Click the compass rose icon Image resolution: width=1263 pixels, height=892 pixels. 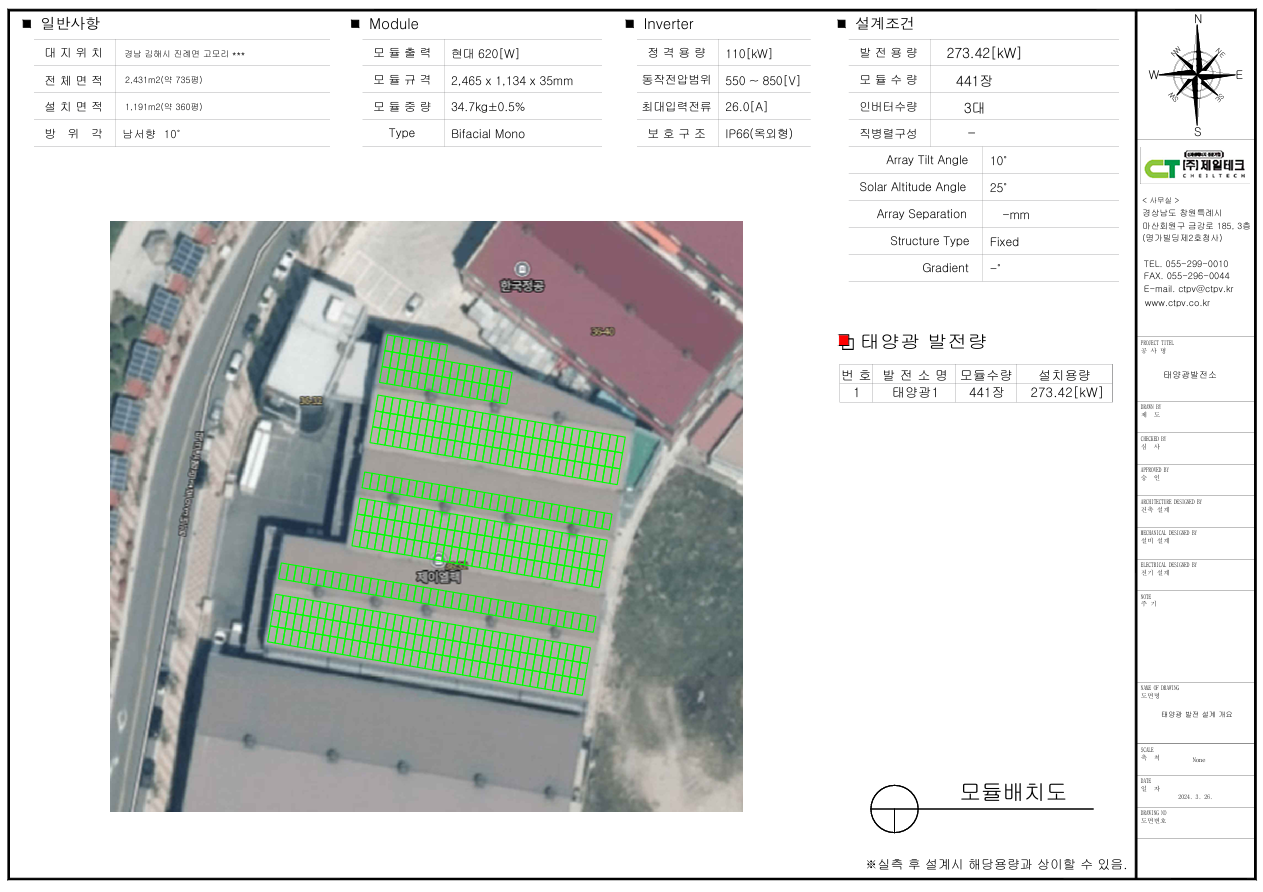pyautogui.click(x=1197, y=75)
